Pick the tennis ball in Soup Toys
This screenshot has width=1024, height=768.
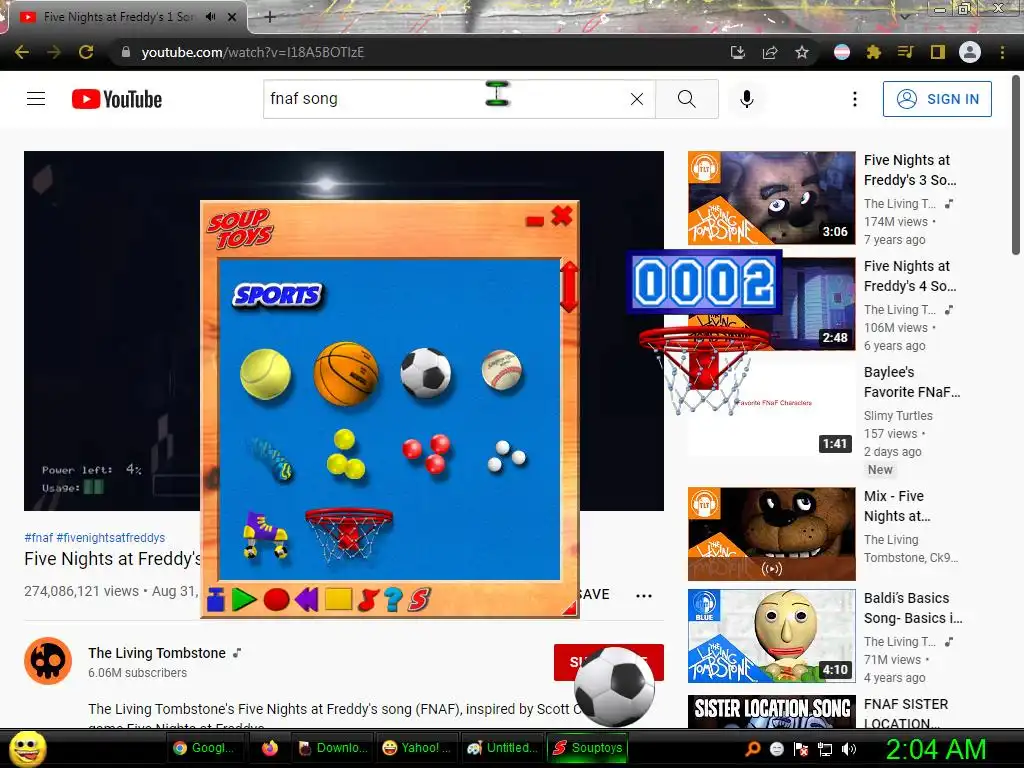(x=265, y=374)
